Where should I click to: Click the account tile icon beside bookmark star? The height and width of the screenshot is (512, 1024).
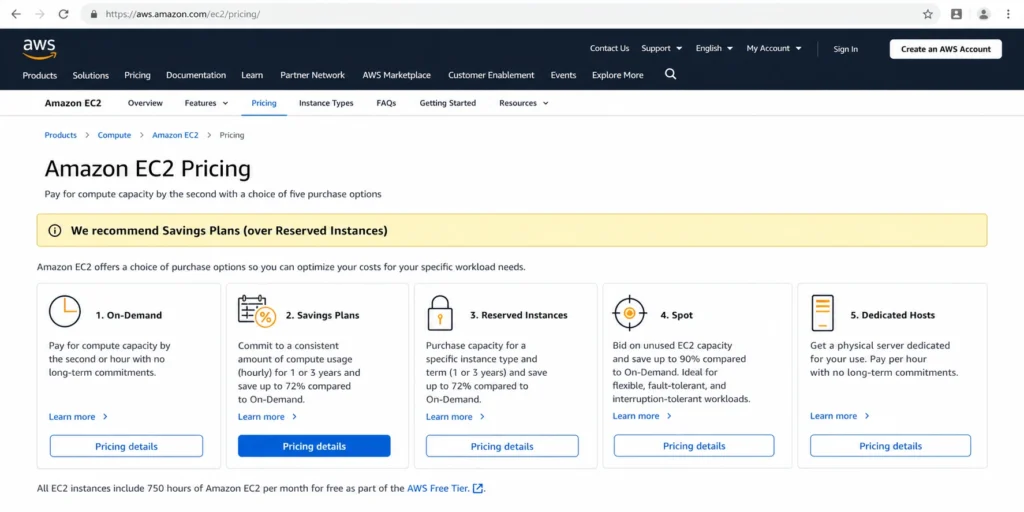click(956, 14)
